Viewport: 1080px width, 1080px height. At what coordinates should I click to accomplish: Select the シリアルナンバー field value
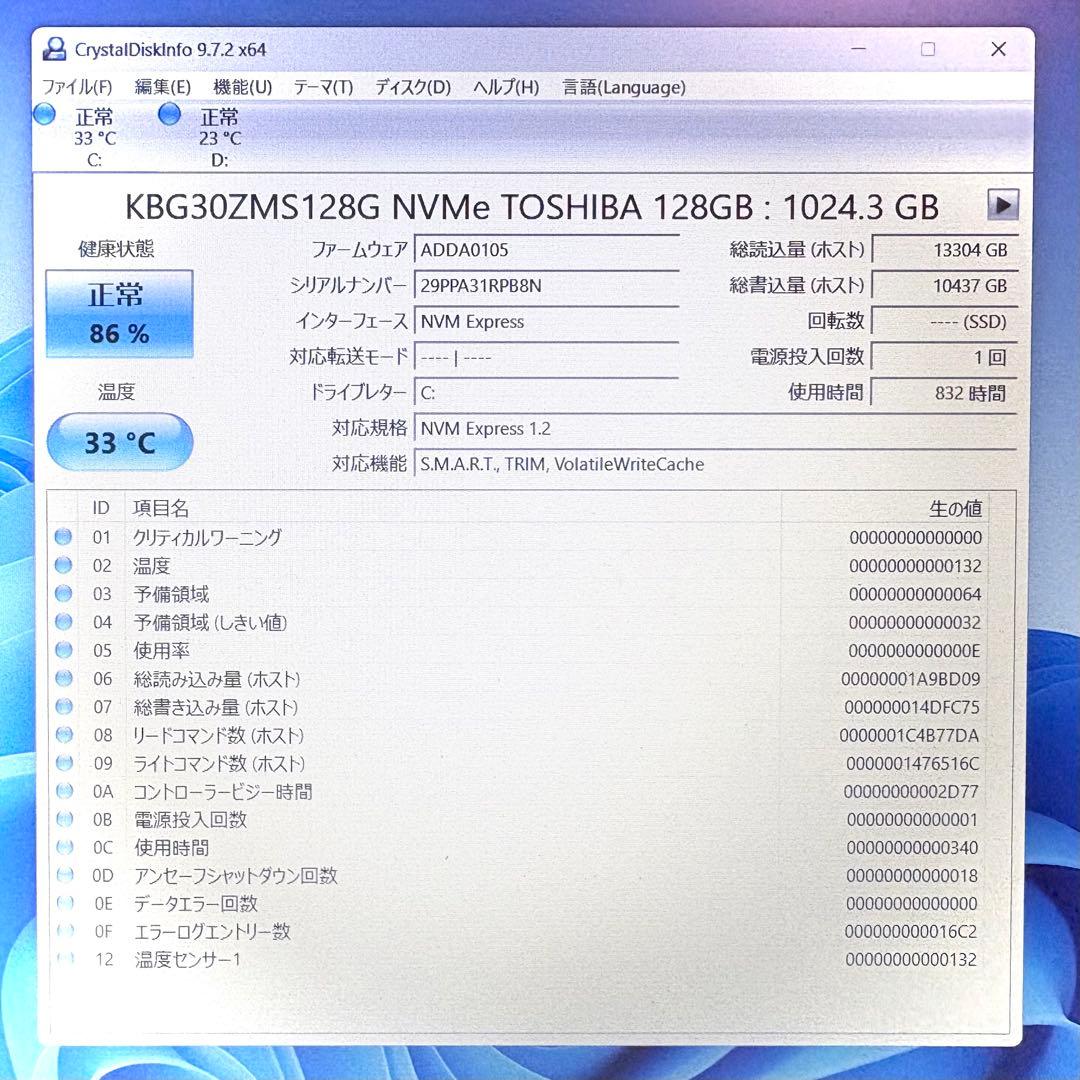pos(547,285)
